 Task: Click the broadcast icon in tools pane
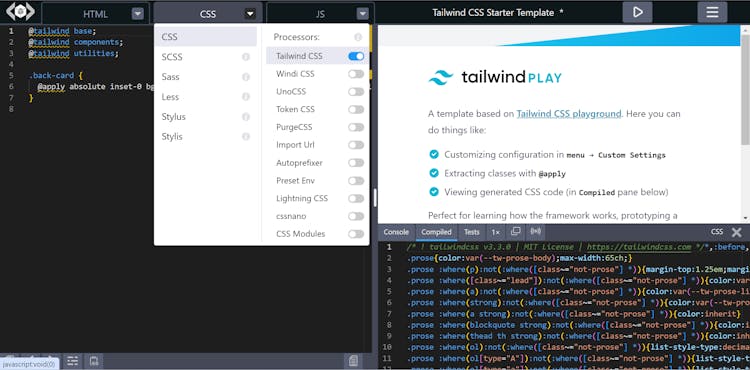click(x=536, y=232)
